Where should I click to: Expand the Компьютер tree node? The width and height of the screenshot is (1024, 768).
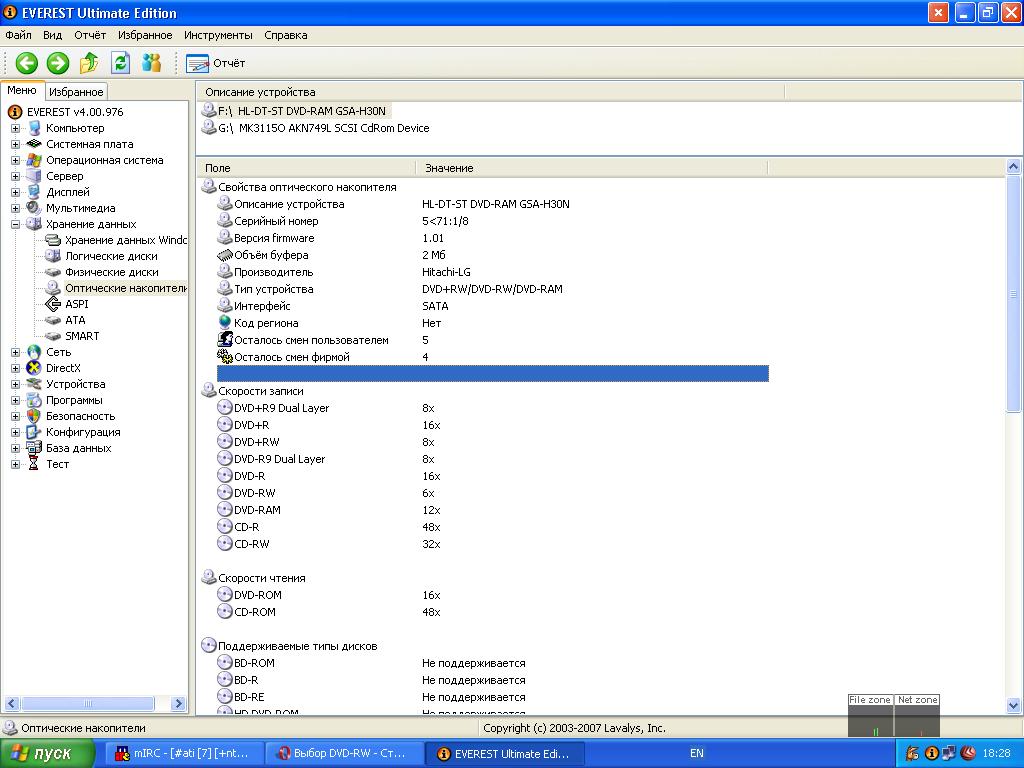15,128
